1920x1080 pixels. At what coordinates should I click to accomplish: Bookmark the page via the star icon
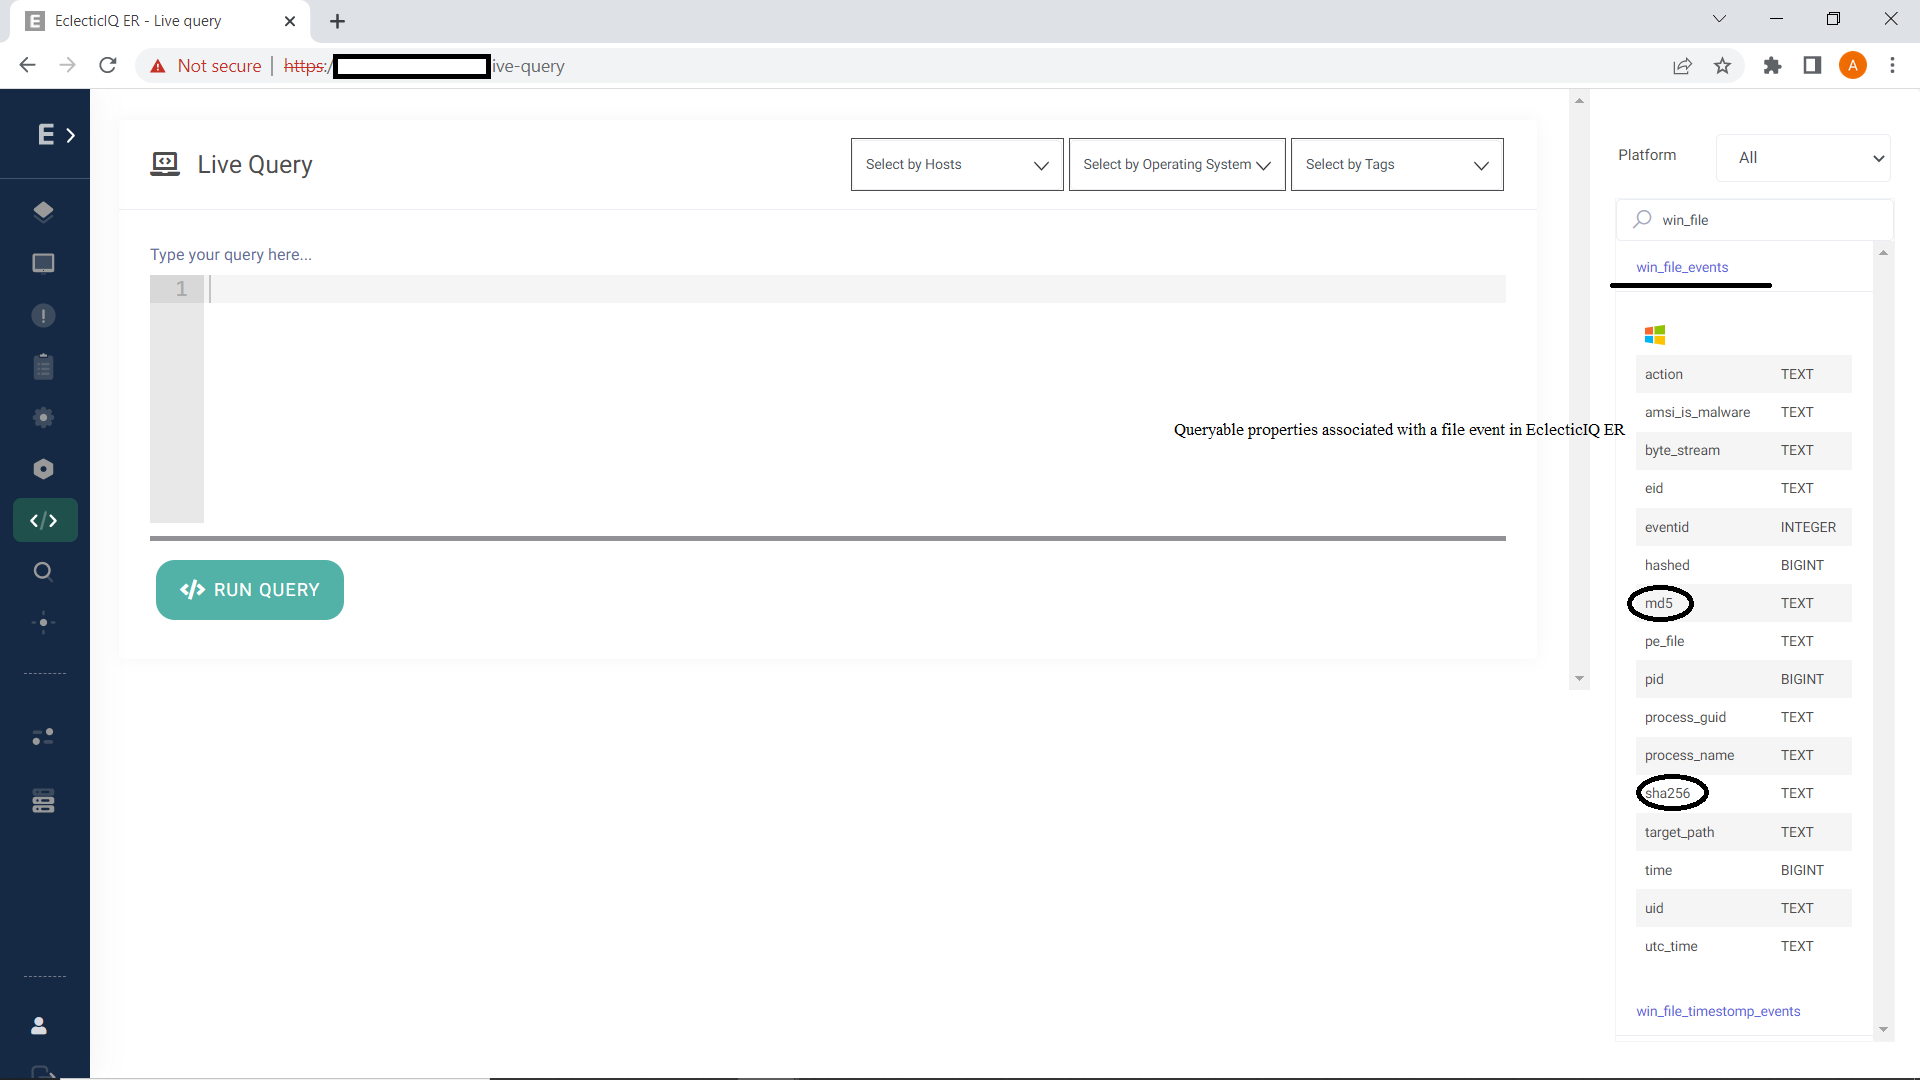point(1722,65)
